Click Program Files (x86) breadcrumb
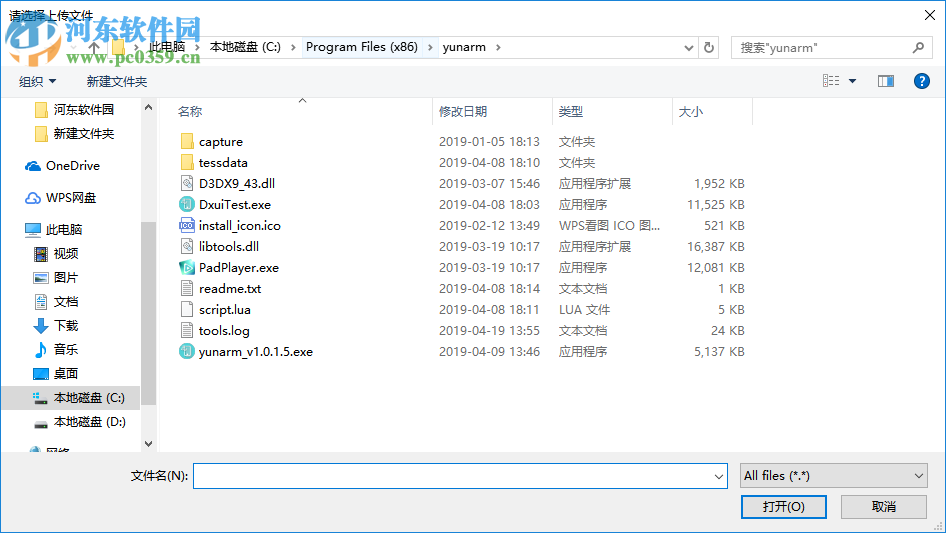Screen dimensions: 946x533 coord(361,47)
